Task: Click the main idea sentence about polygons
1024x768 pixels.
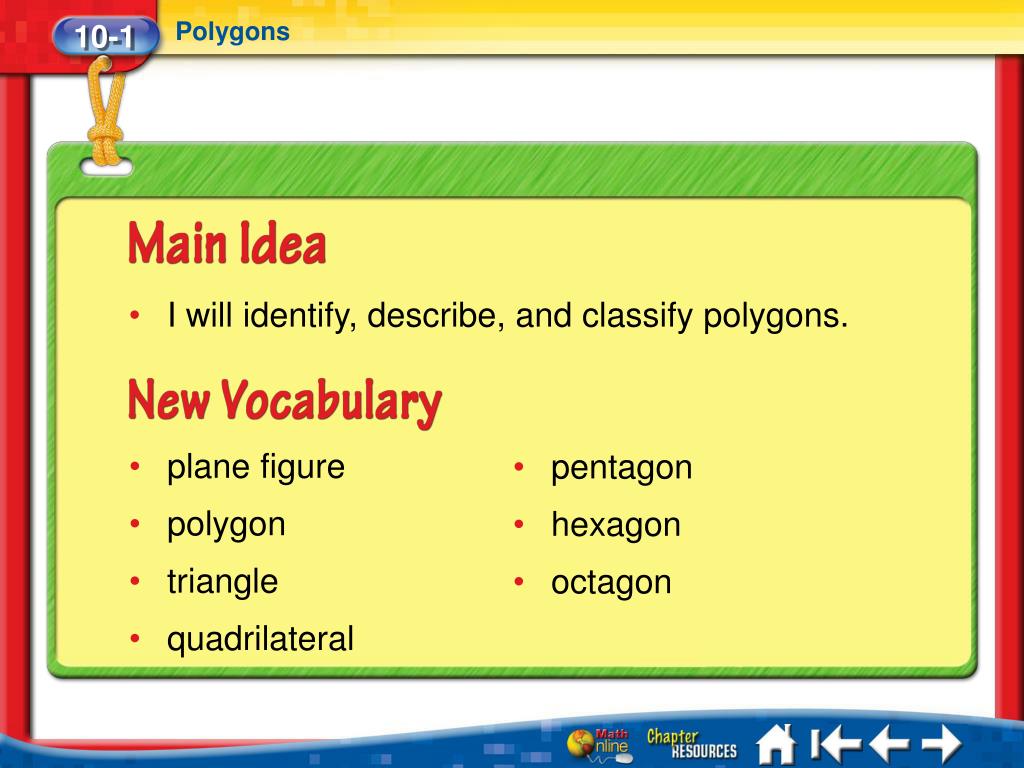Action: pos(507,315)
